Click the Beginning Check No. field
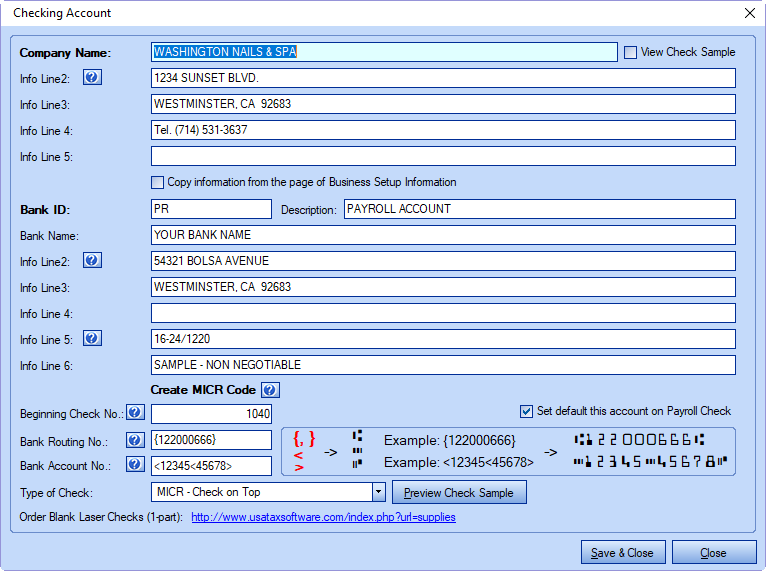The image size is (766, 571). click(211, 414)
